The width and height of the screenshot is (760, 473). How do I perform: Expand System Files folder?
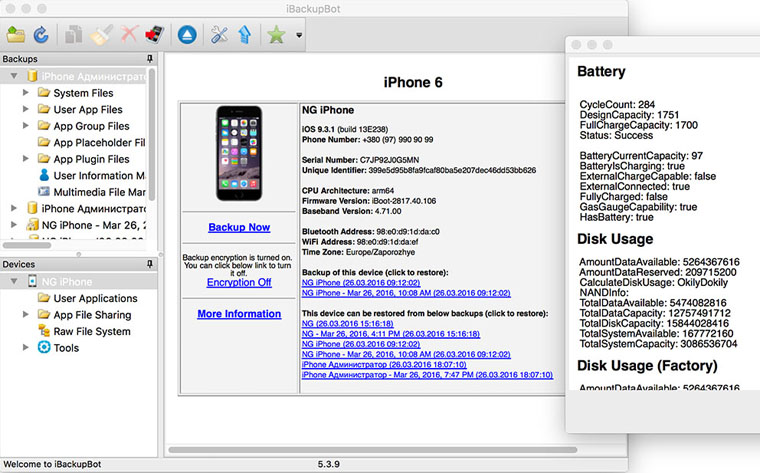[x=26, y=93]
